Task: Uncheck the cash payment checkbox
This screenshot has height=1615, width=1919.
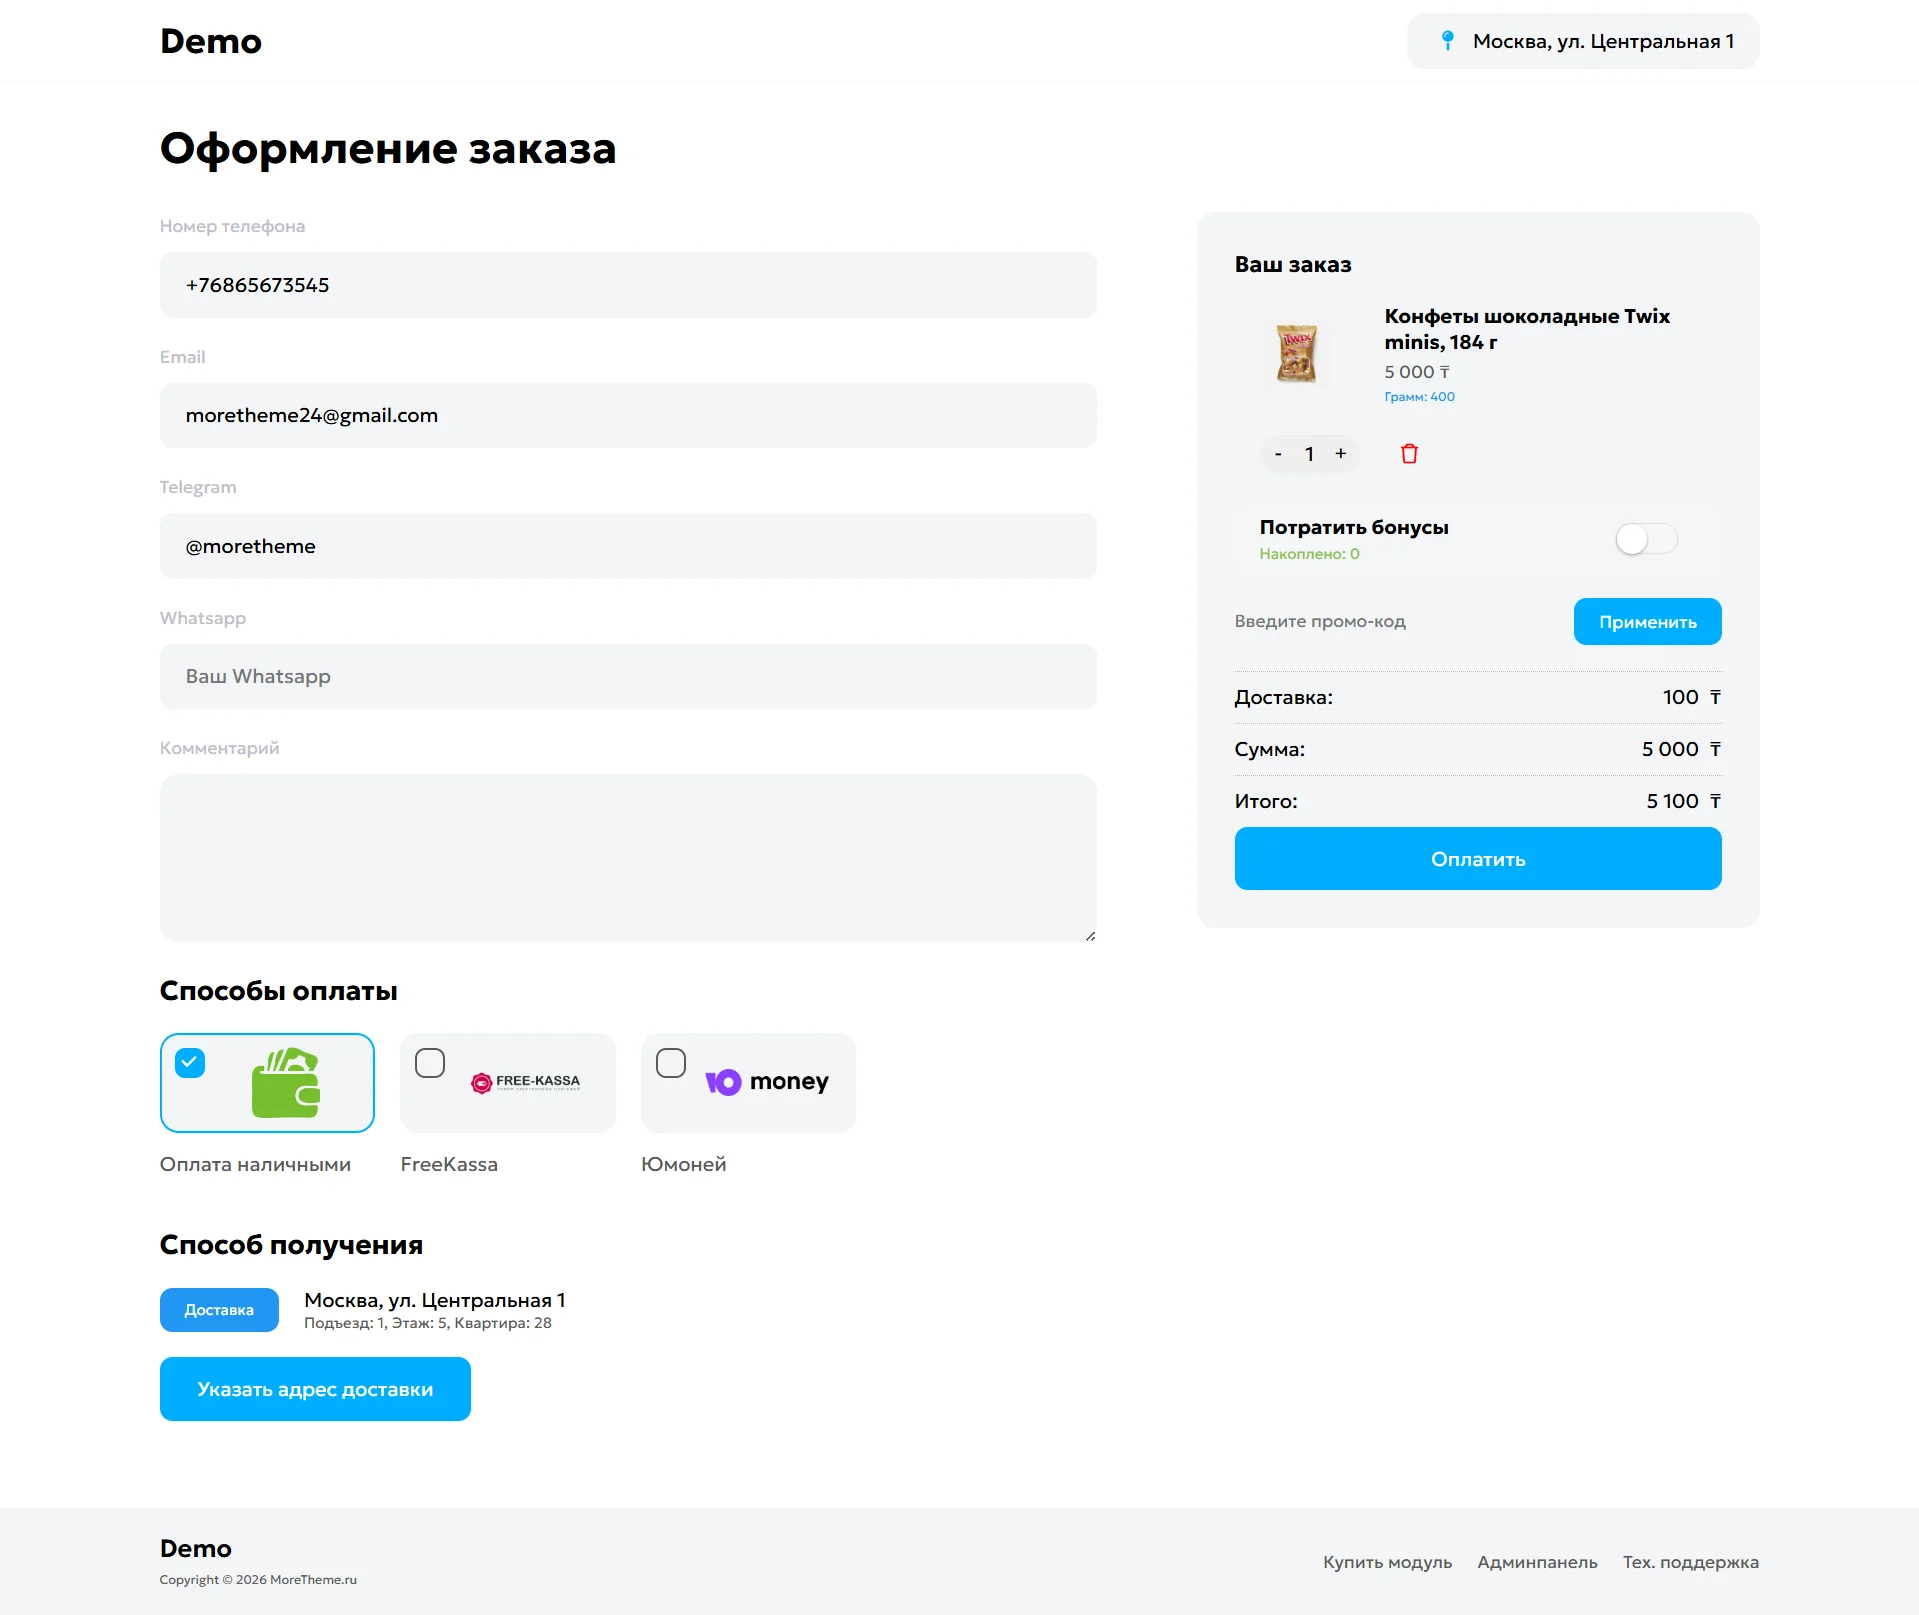Action: point(190,1062)
